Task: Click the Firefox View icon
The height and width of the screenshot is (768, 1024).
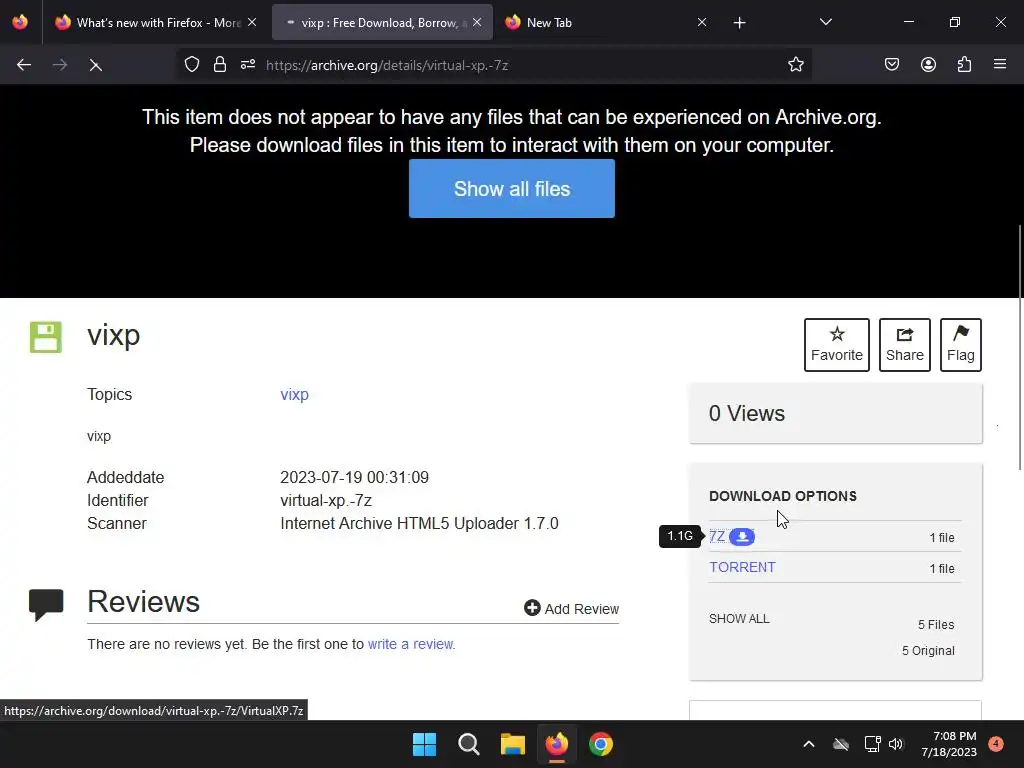Action: coord(20,22)
